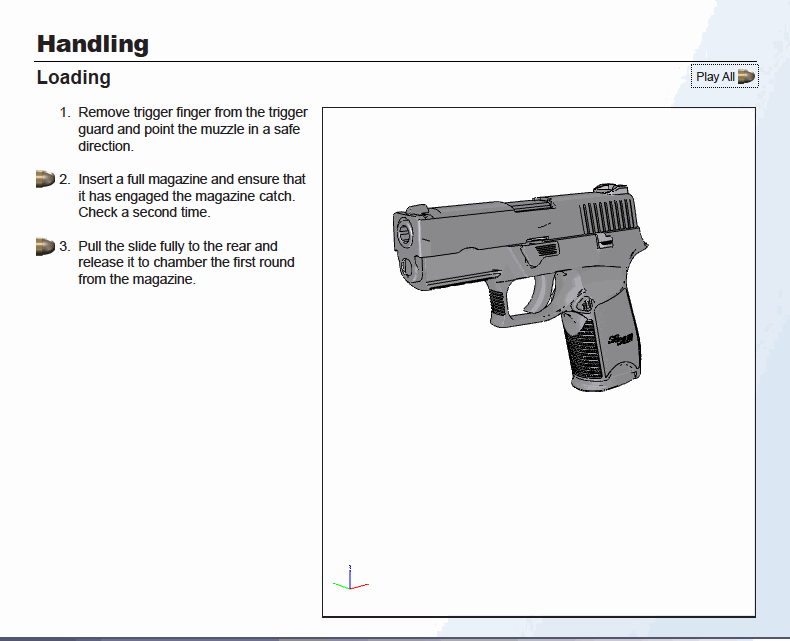Image resolution: width=790 pixels, height=641 pixels.
Task: Click the Loading section title
Action: [x=73, y=77]
